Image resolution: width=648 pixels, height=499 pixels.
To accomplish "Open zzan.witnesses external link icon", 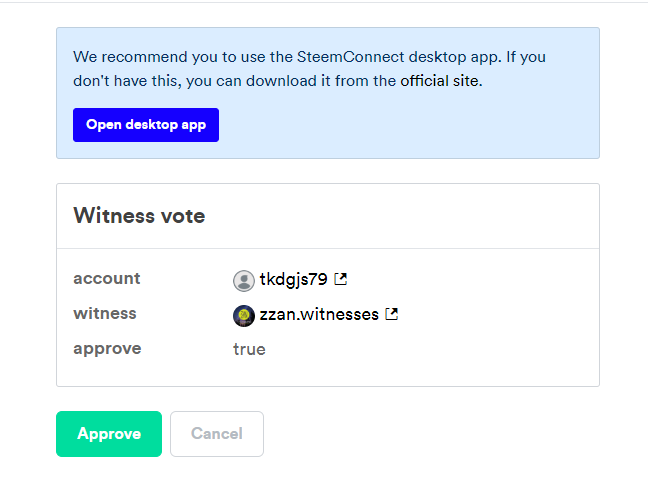I will pos(391,314).
